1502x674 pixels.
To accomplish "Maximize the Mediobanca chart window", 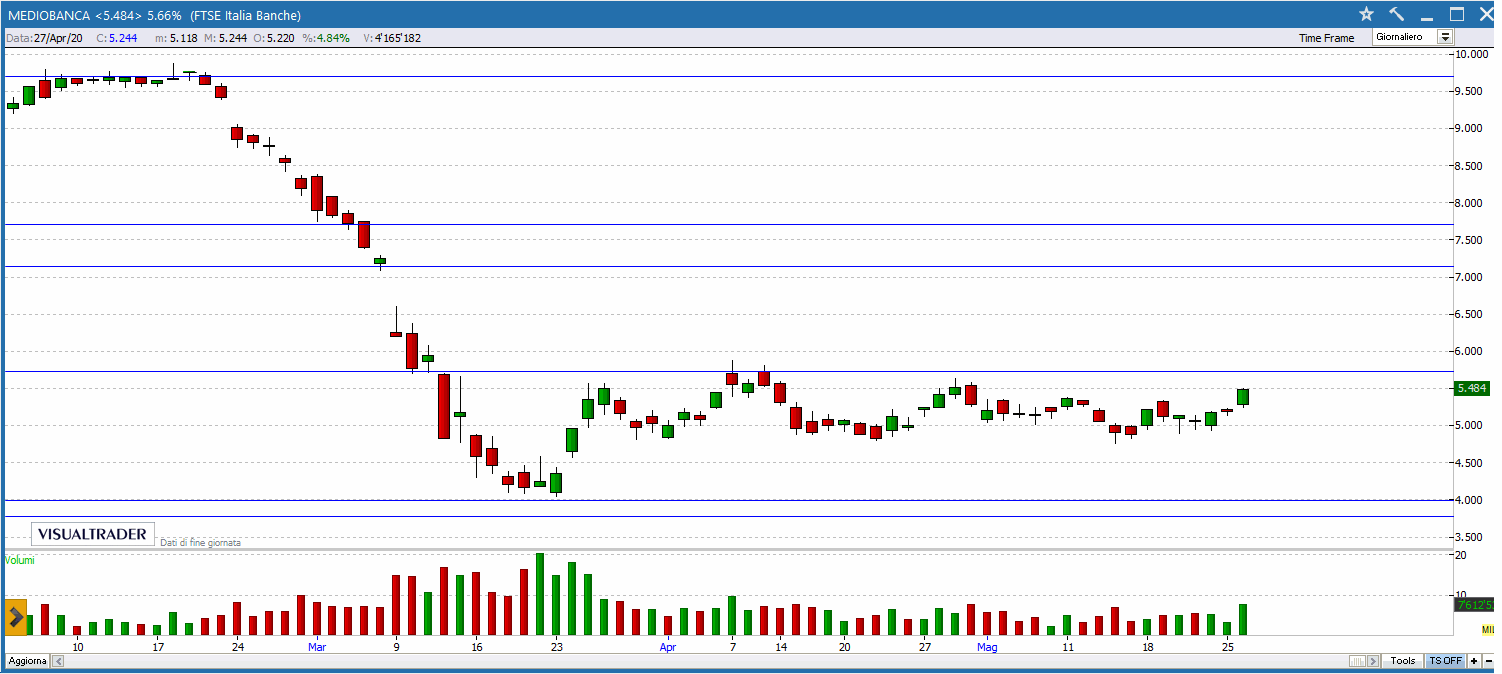I will (x=1457, y=14).
